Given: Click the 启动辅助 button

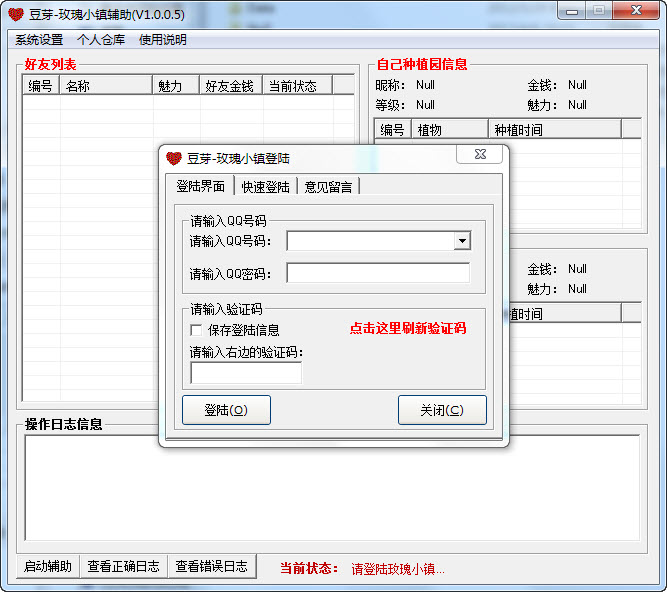Looking at the screenshot, I should click(48, 566).
